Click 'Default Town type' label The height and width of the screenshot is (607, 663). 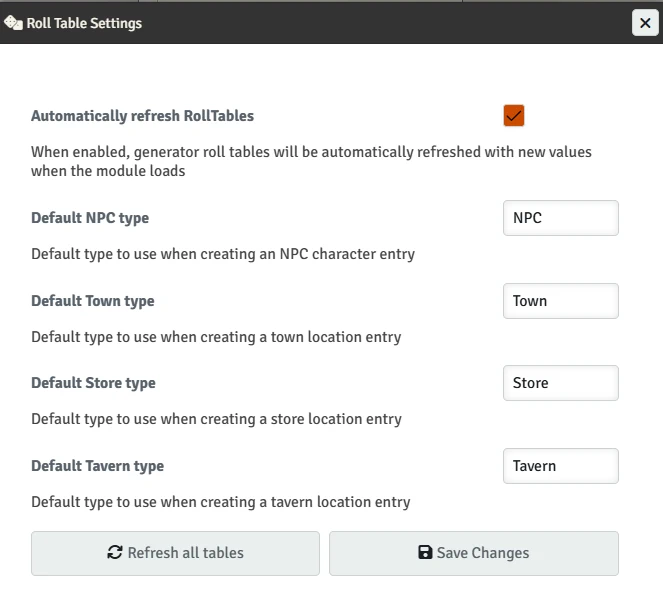click(93, 301)
